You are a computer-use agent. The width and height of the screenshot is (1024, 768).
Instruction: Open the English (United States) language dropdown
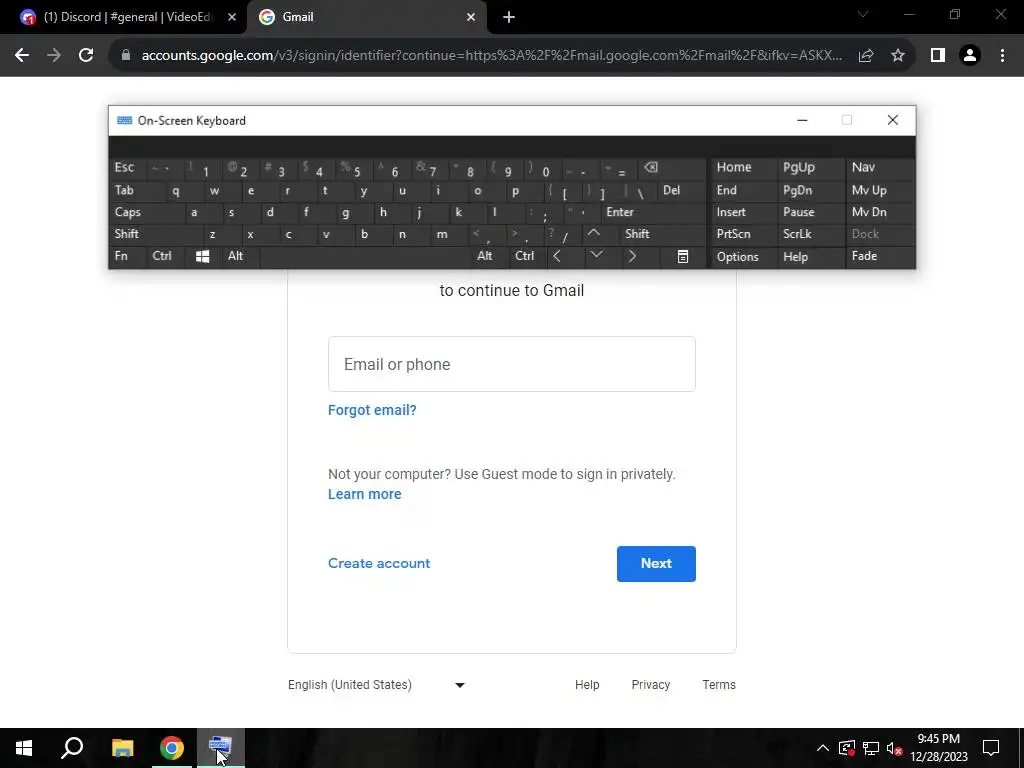(x=377, y=685)
